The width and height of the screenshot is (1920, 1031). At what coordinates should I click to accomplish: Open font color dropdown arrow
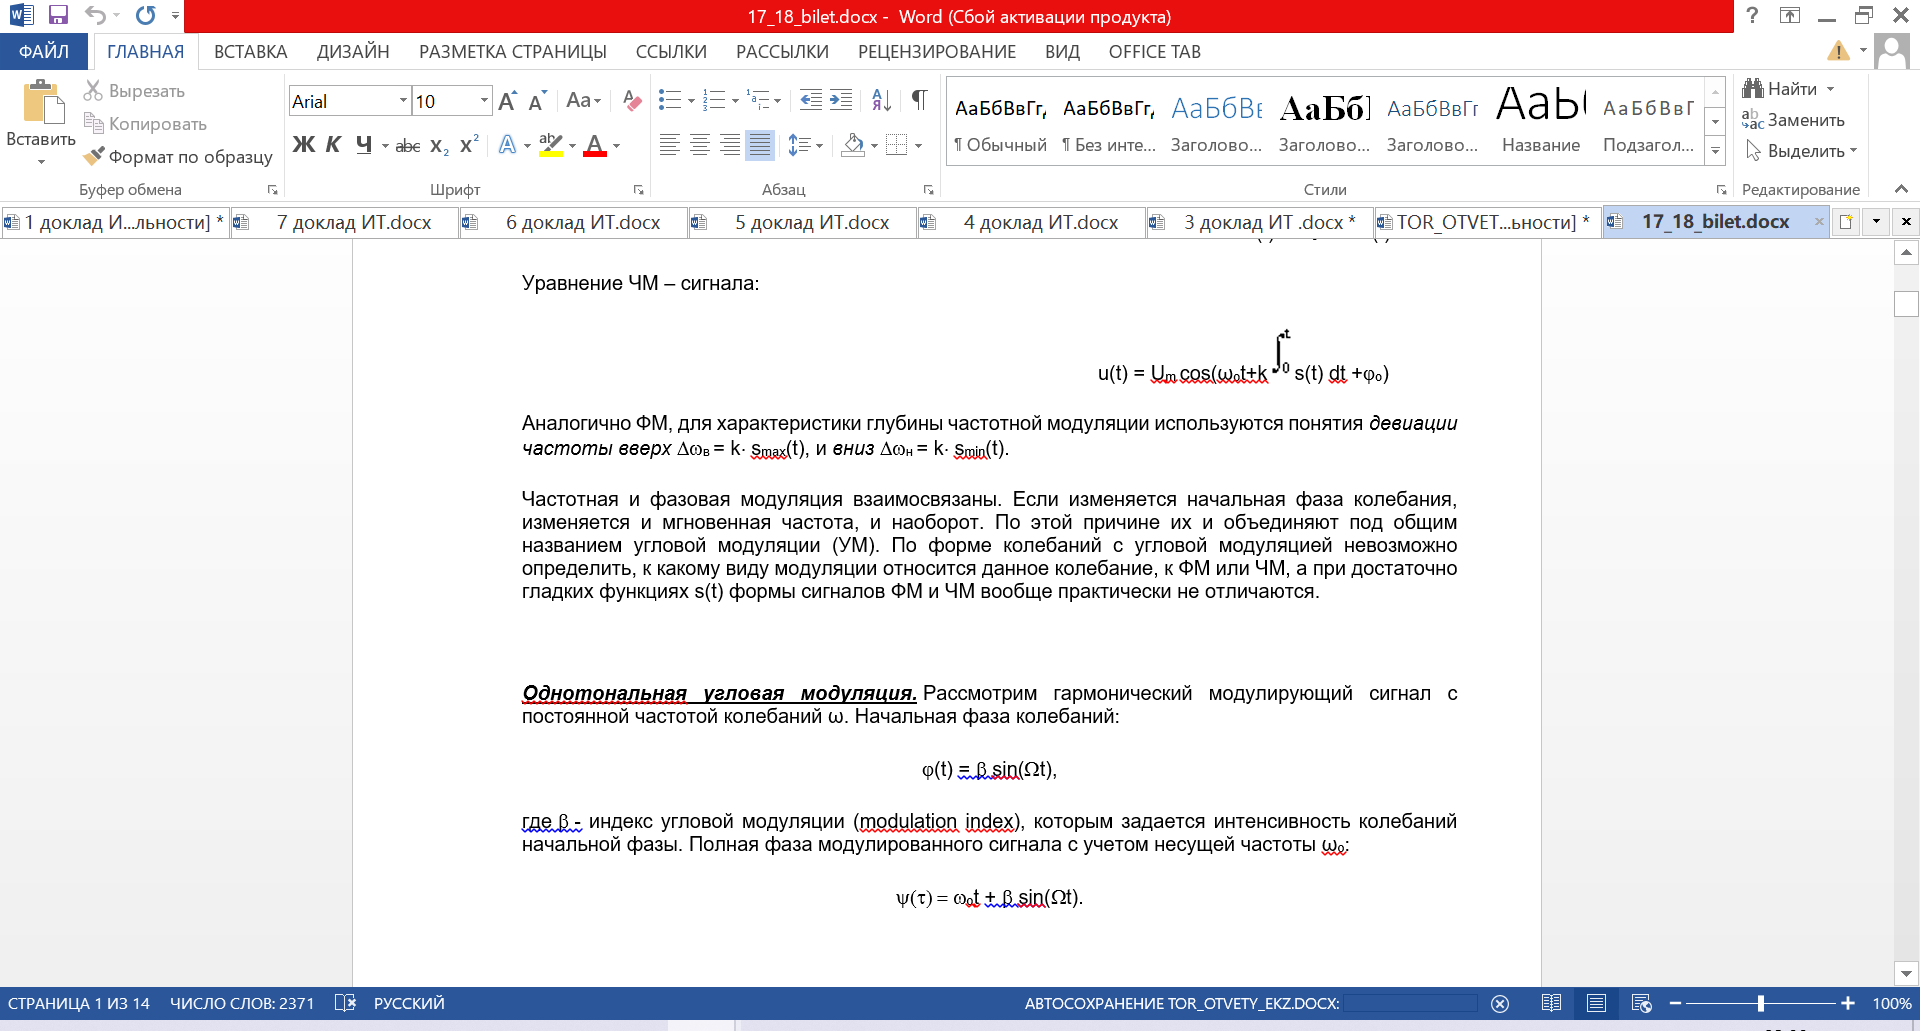(616, 146)
